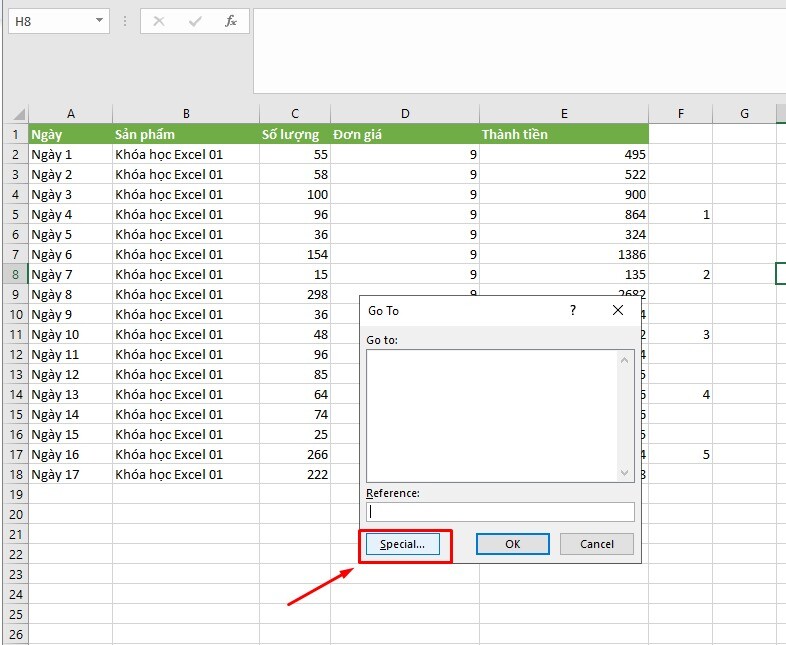
Task: Select quantity cell 298
Action: tap(295, 294)
